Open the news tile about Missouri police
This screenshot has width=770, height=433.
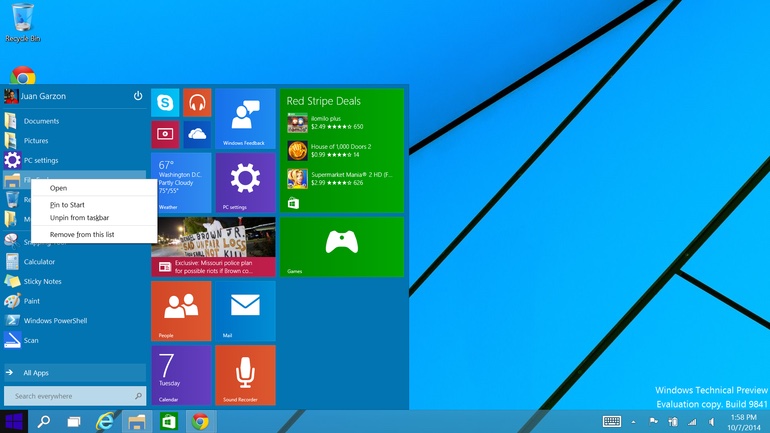click(213, 246)
